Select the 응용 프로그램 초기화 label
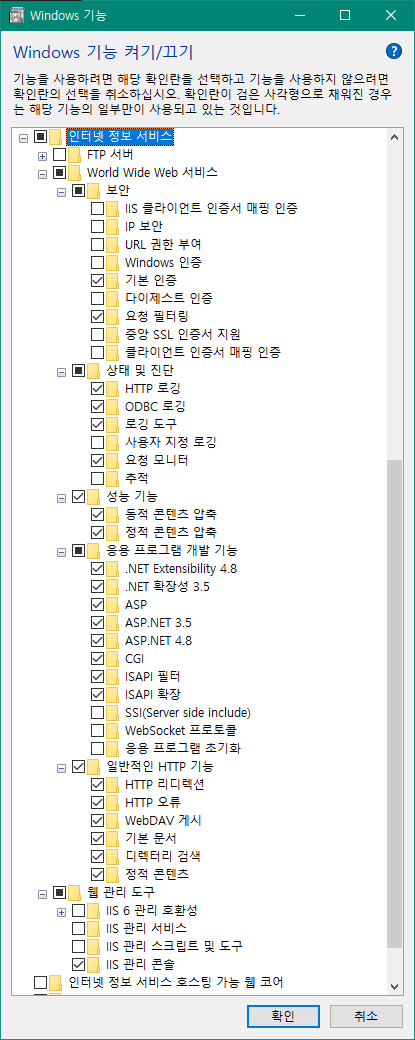The image size is (415, 1040). pos(182,749)
